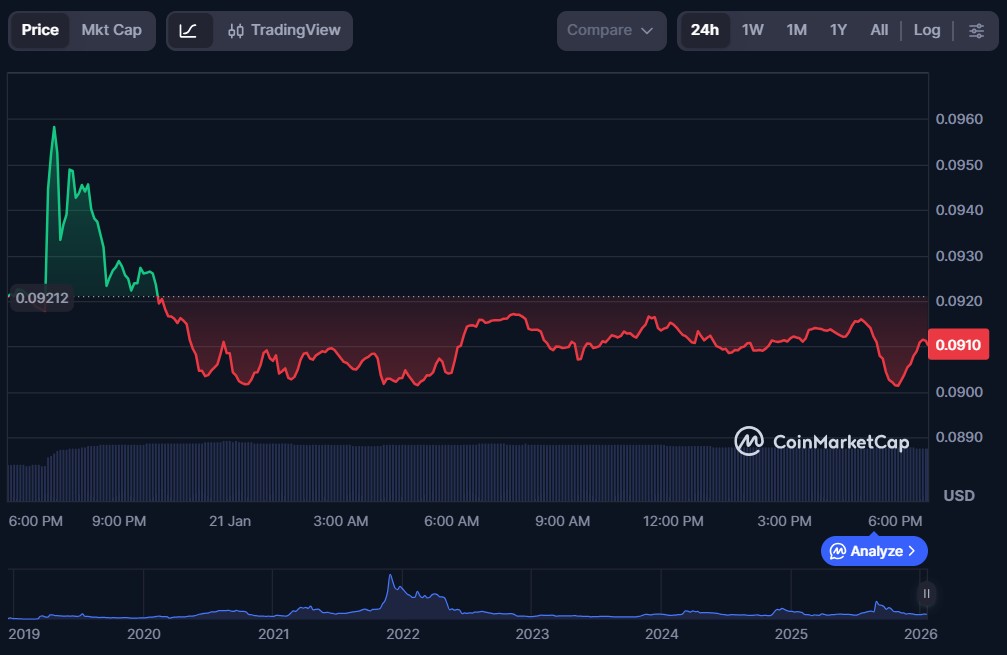
Task: Switch chart to Mkt Cap view
Action: pos(111,30)
